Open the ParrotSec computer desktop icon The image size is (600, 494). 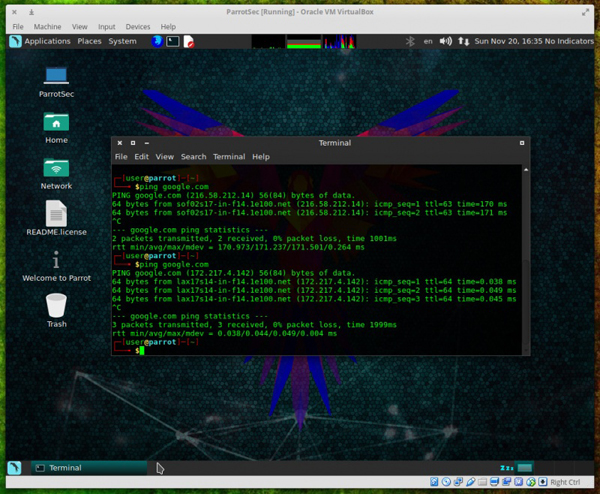tap(56, 77)
